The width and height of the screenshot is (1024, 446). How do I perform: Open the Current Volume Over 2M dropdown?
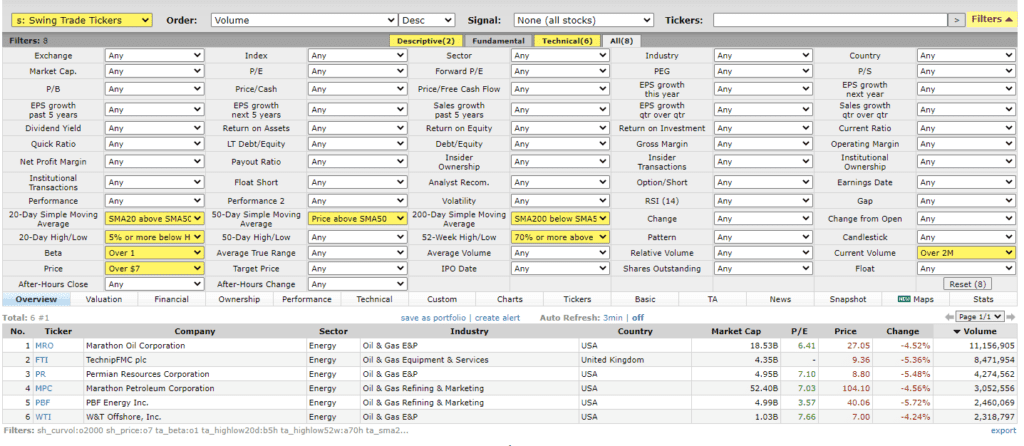(967, 253)
